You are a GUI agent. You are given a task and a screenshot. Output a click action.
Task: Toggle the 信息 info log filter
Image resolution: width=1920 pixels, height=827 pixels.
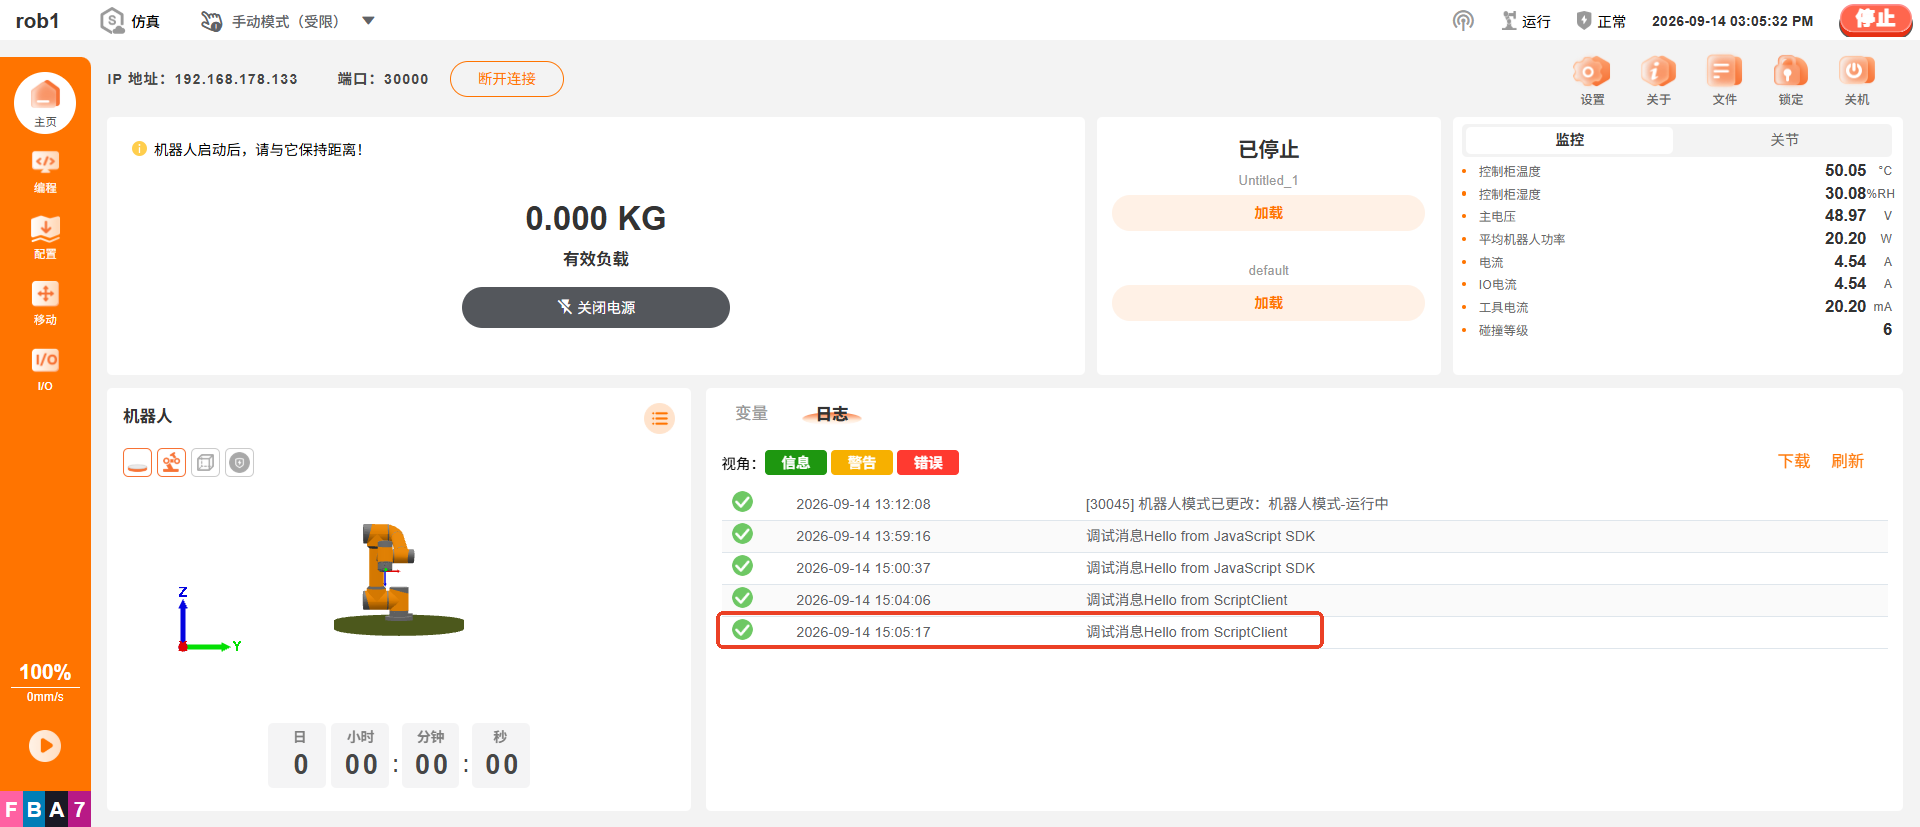point(796,462)
